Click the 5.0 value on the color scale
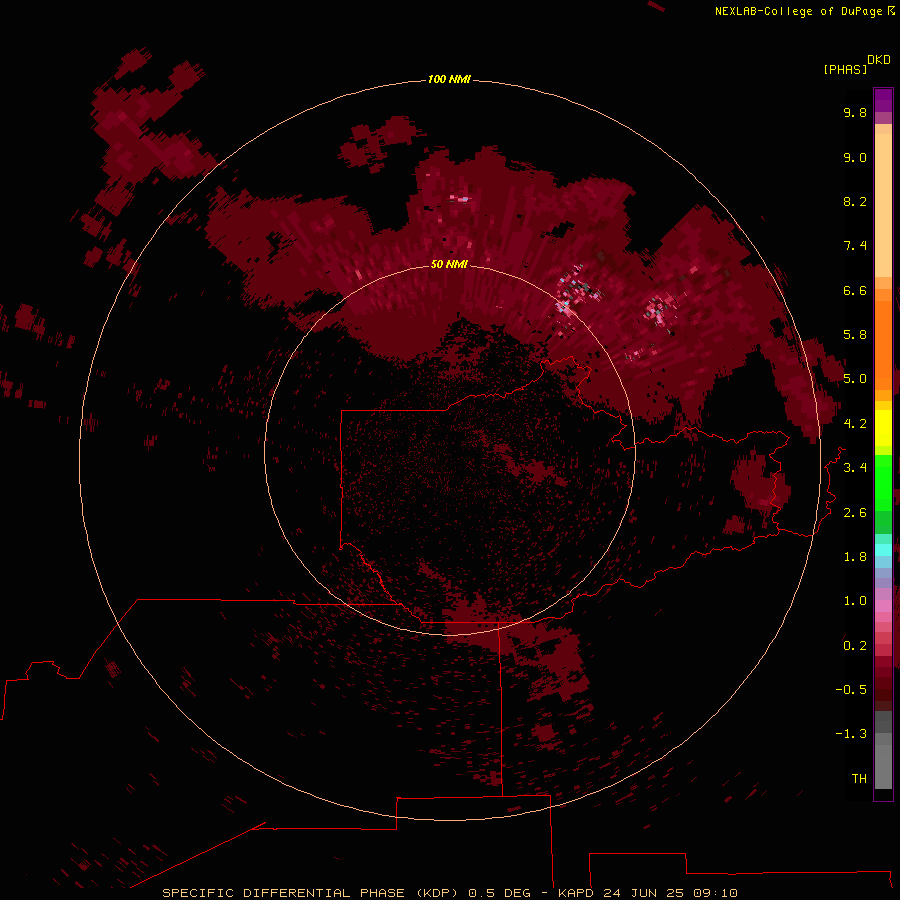This screenshot has width=900, height=900. [x=855, y=379]
